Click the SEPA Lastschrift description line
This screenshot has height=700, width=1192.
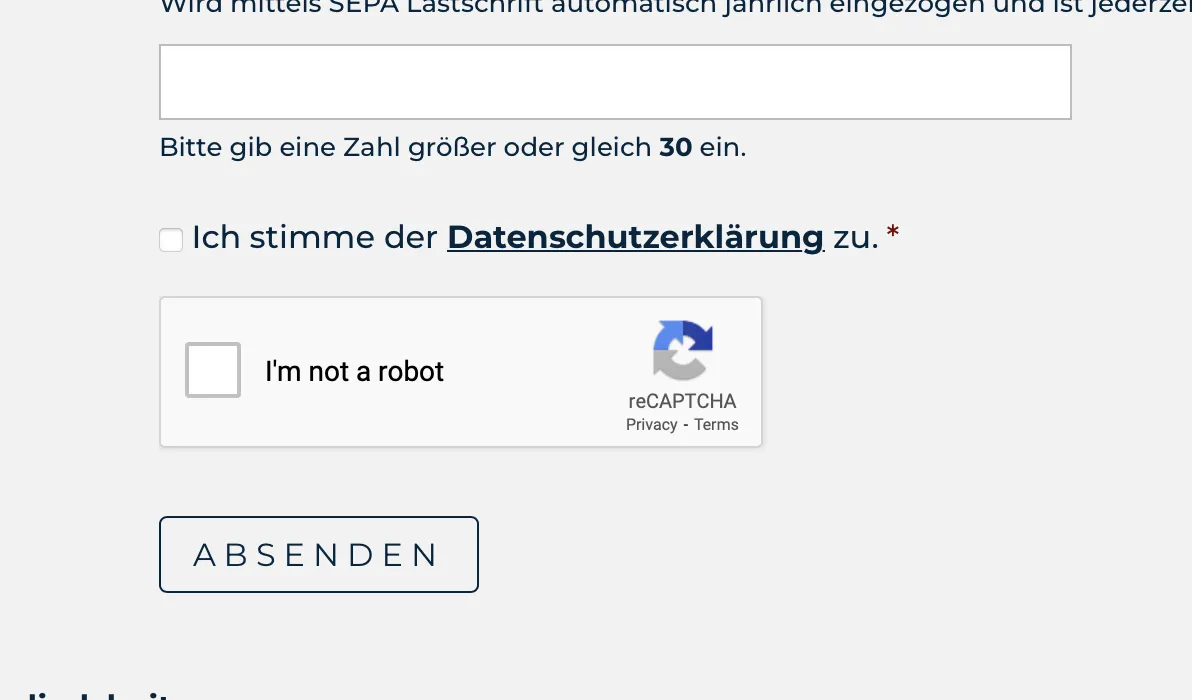click(x=675, y=8)
